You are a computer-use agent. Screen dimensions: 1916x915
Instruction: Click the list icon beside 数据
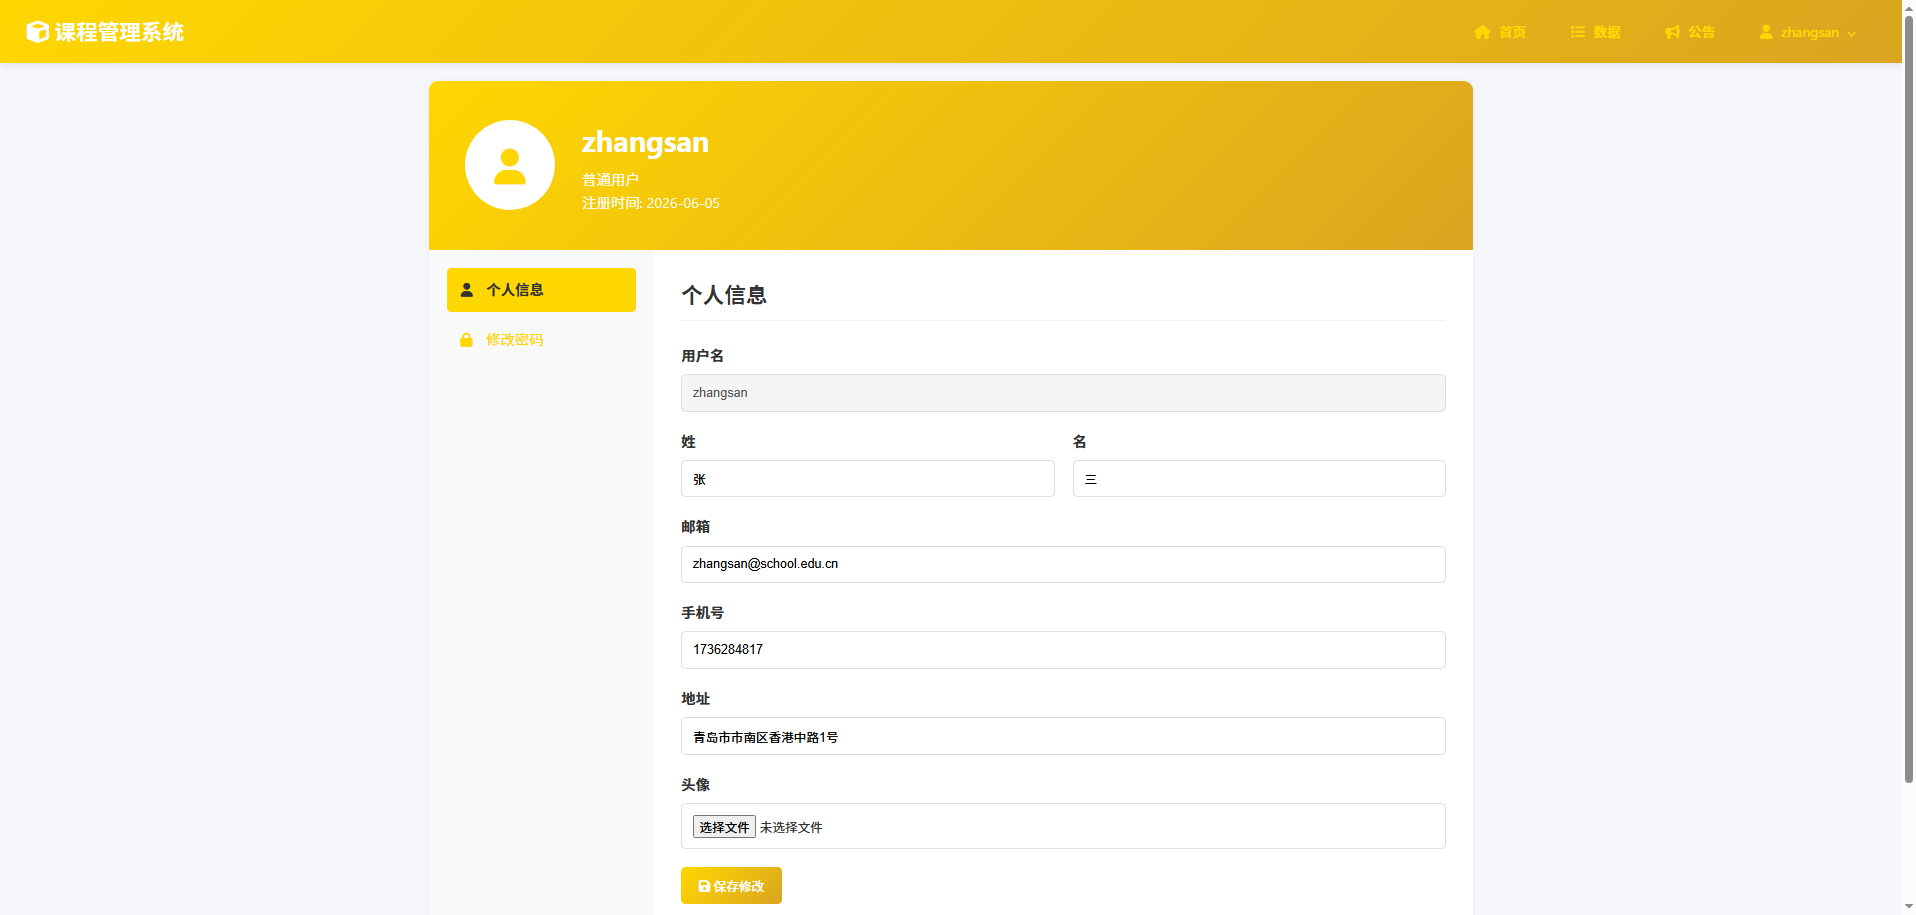click(x=1578, y=32)
